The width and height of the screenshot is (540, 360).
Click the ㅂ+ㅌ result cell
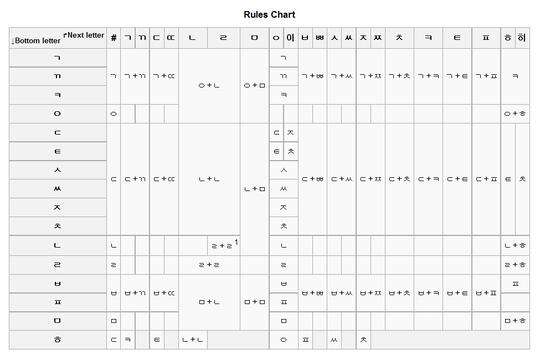point(457,293)
